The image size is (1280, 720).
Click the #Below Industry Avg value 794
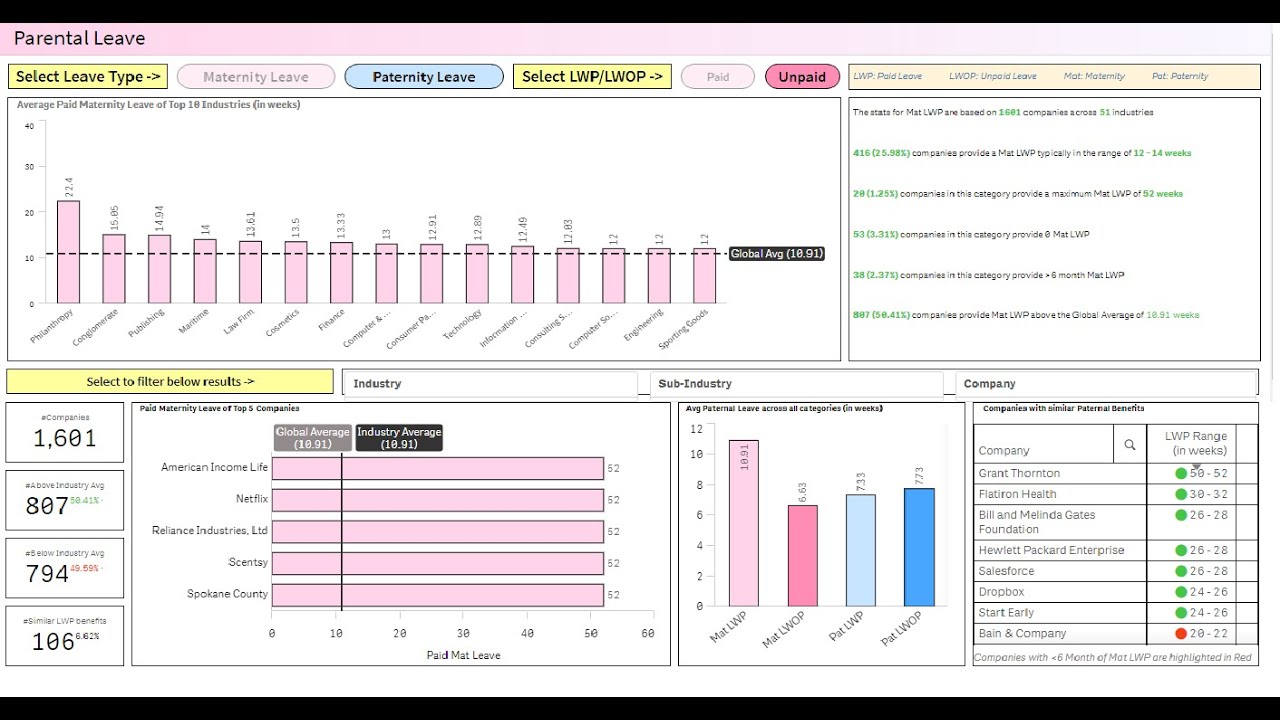[x=47, y=574]
